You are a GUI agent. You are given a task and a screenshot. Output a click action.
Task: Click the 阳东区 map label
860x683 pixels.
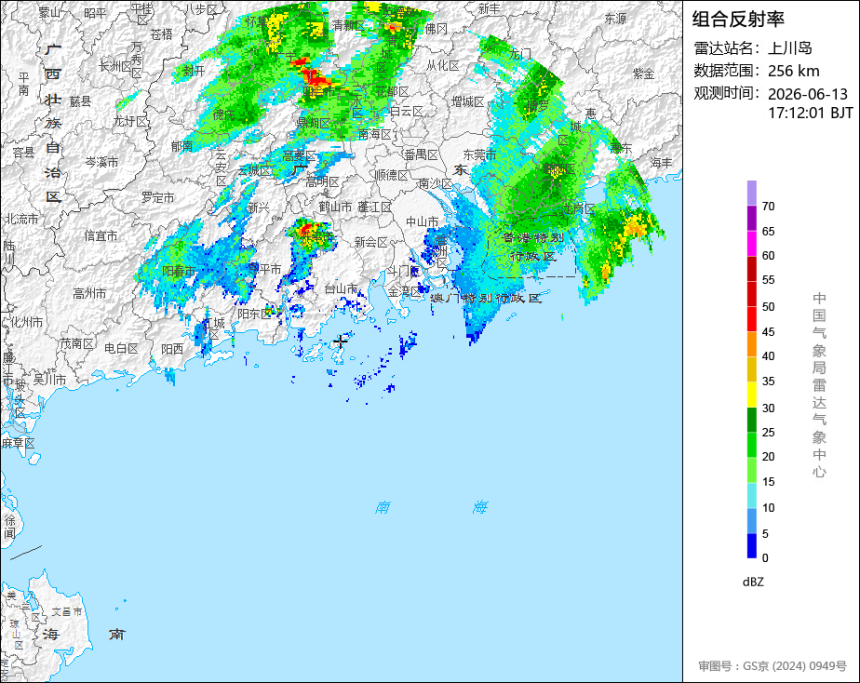coord(254,314)
